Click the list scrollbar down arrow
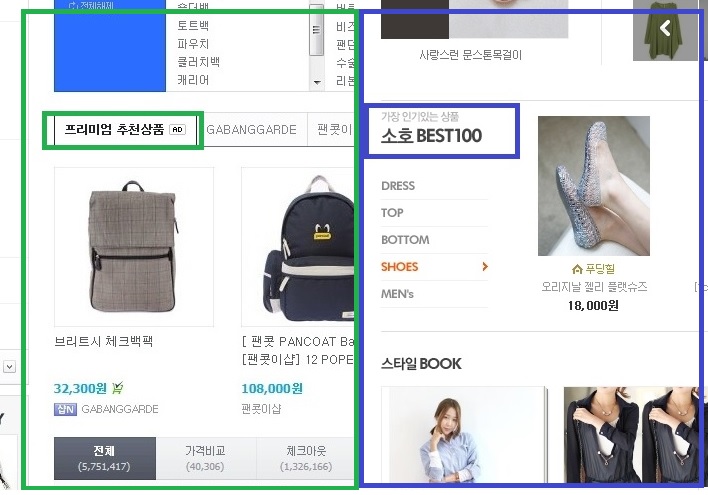The width and height of the screenshot is (708, 495). pos(317,82)
